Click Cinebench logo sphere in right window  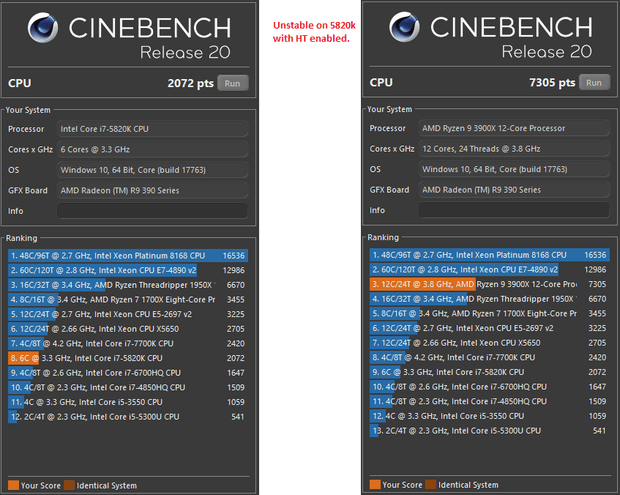tap(404, 27)
